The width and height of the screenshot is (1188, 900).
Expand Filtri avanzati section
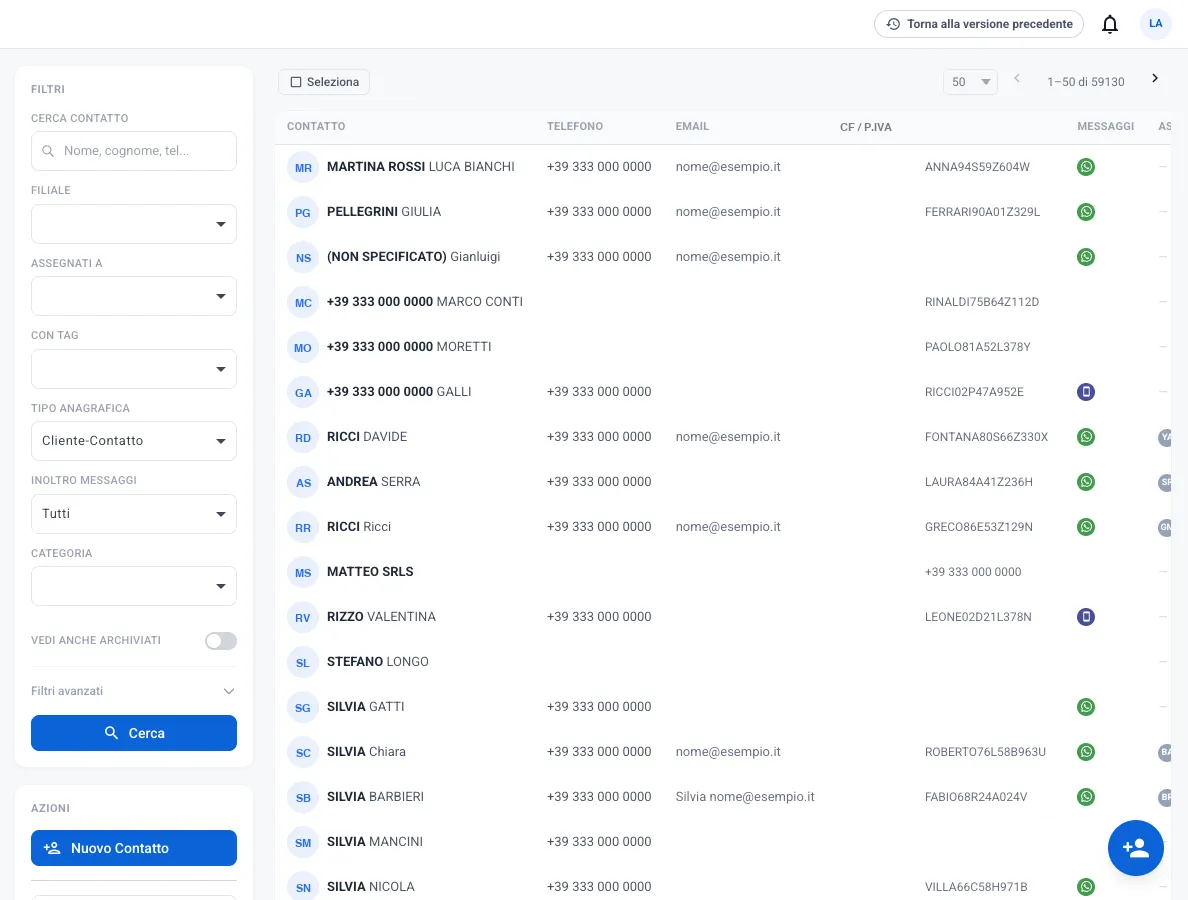[134, 691]
